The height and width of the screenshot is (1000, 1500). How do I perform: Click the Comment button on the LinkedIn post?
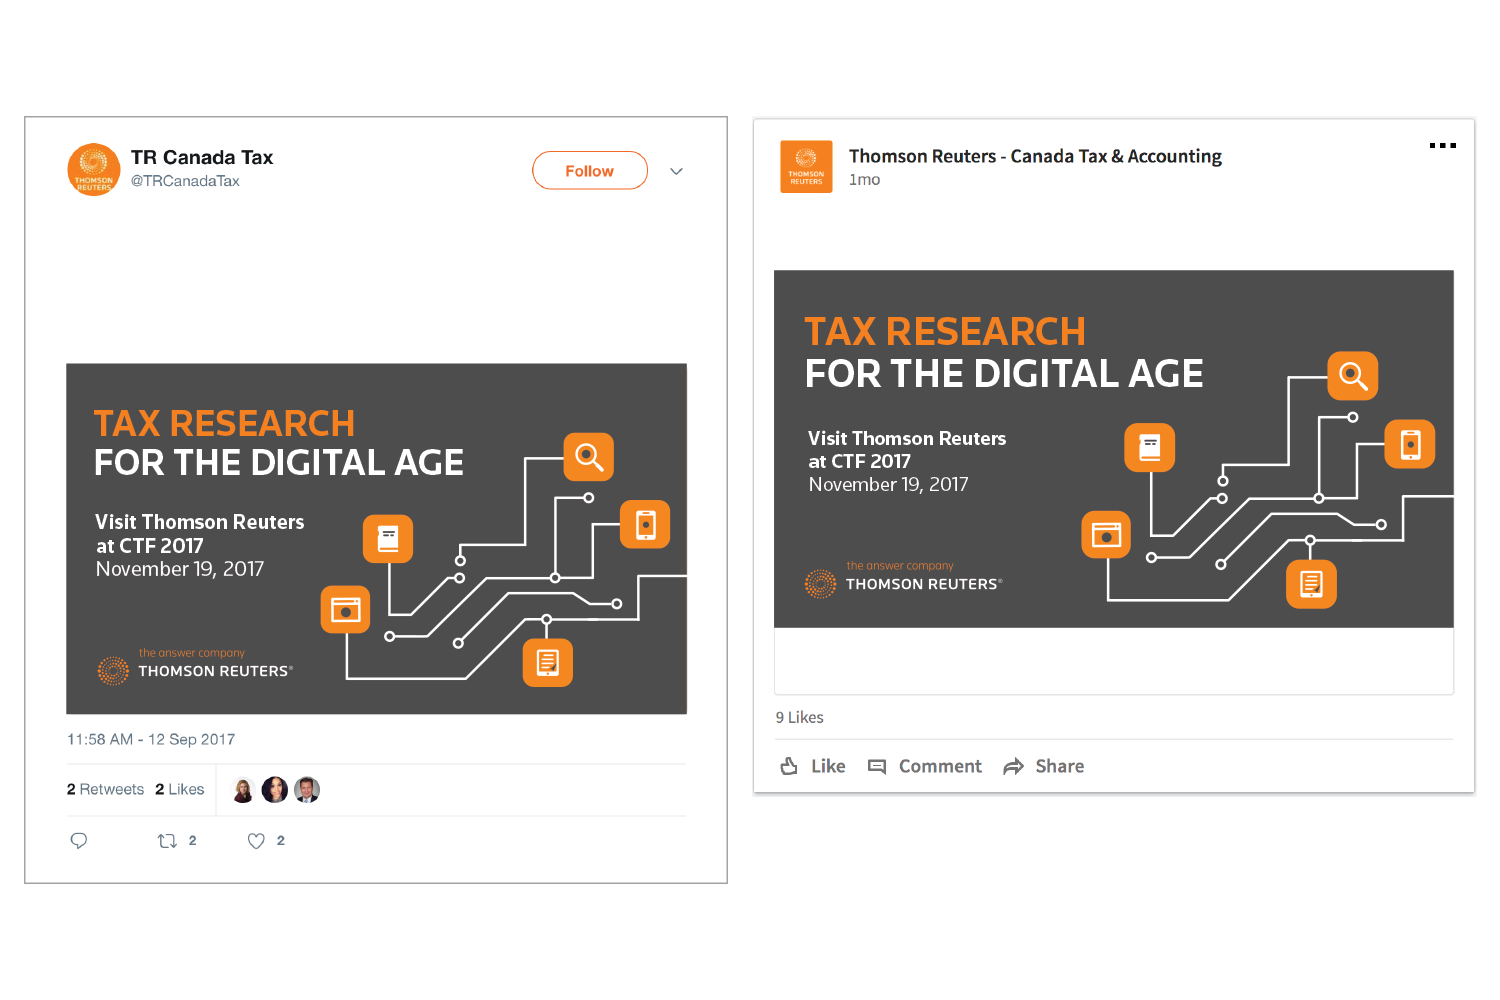click(x=925, y=766)
